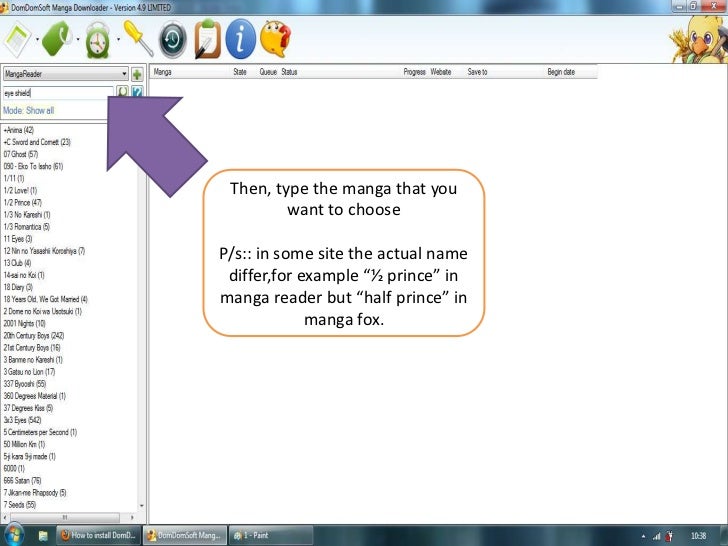Select +Anima (42) in list
728x546 pixels.
19,130
